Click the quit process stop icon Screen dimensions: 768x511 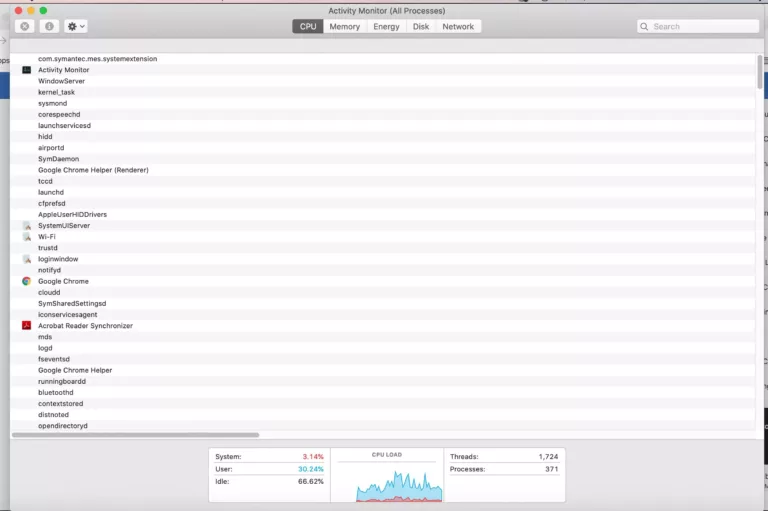(24, 26)
